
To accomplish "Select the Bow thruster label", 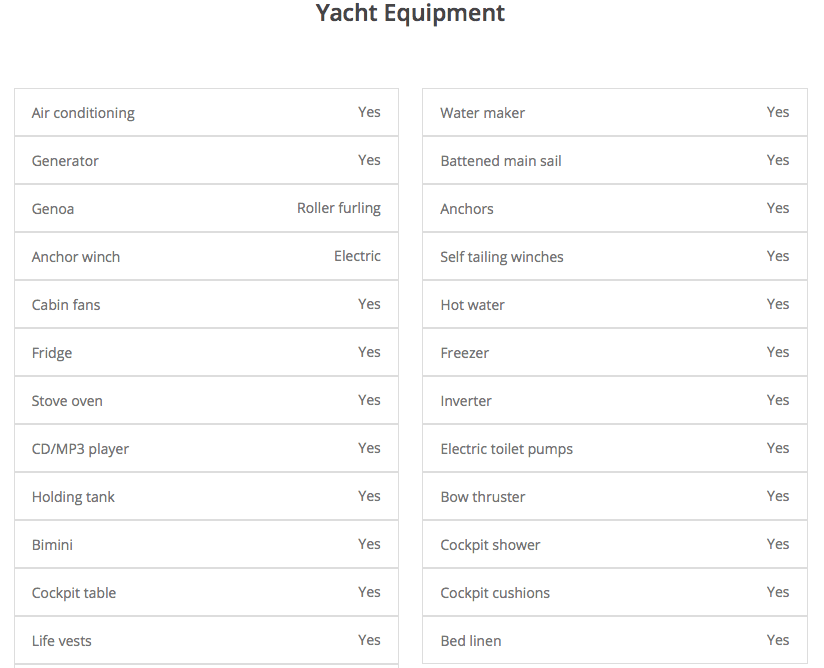I will click(482, 497).
